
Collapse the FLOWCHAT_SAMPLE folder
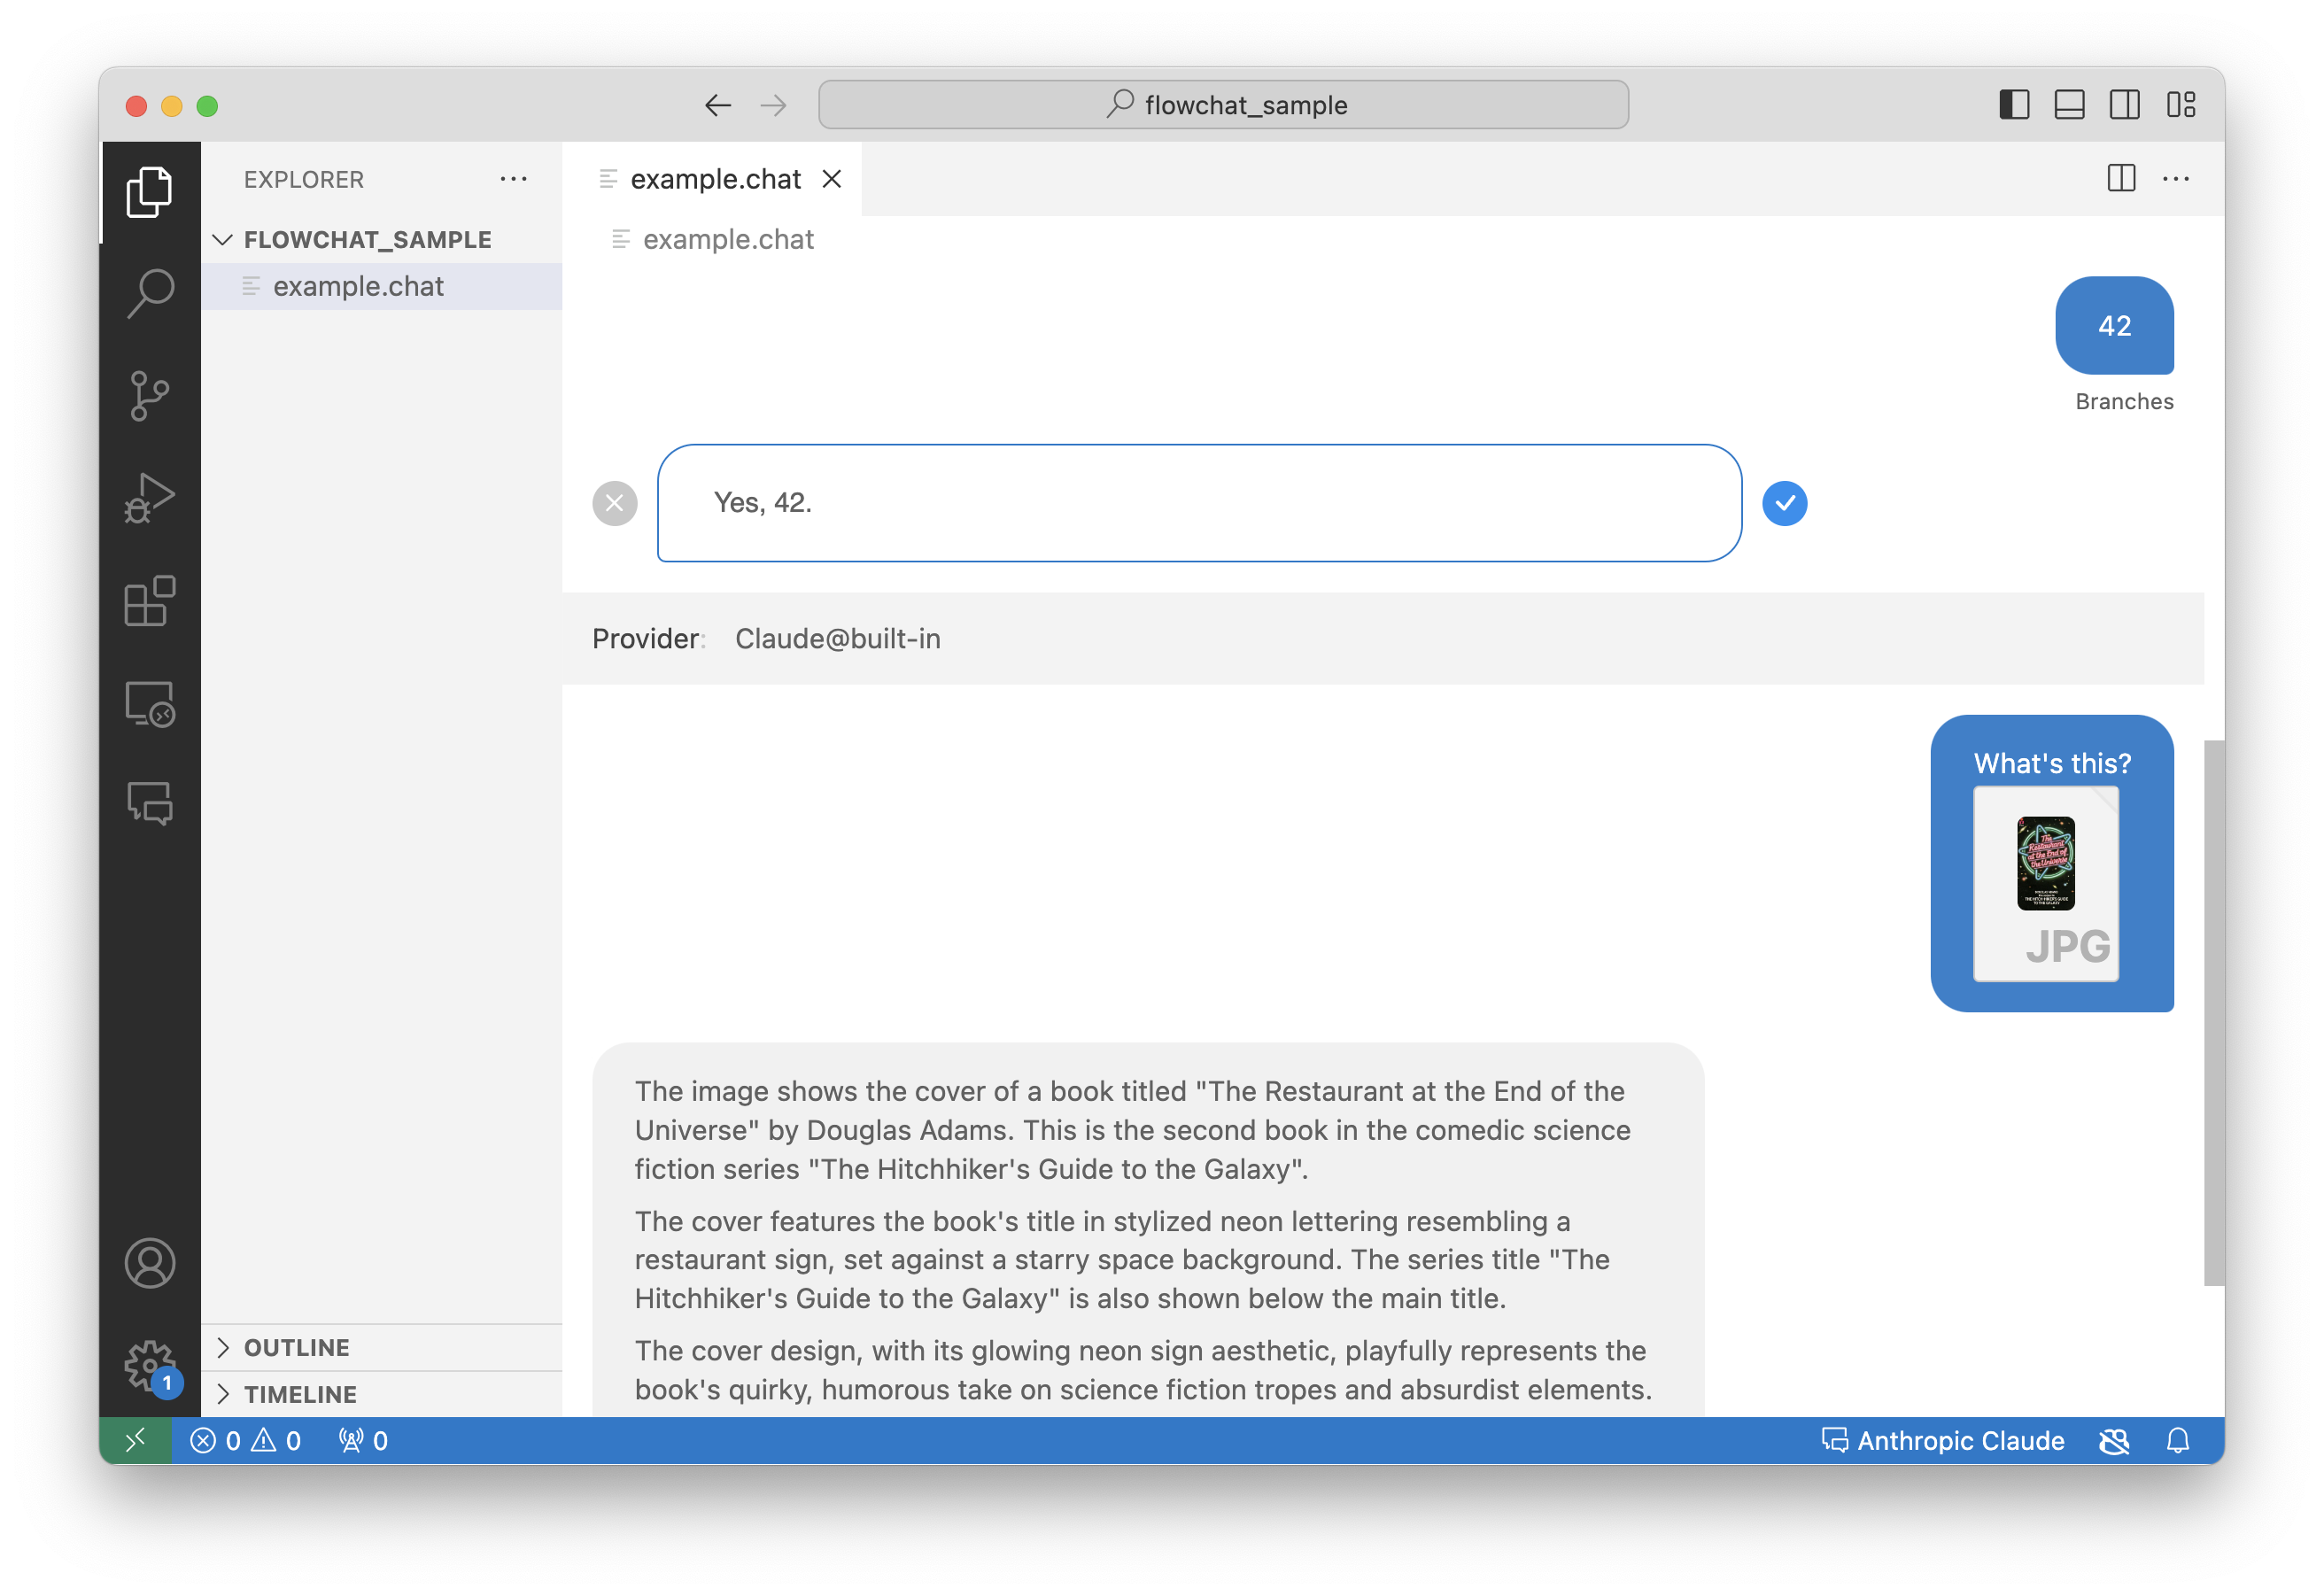pos(223,240)
